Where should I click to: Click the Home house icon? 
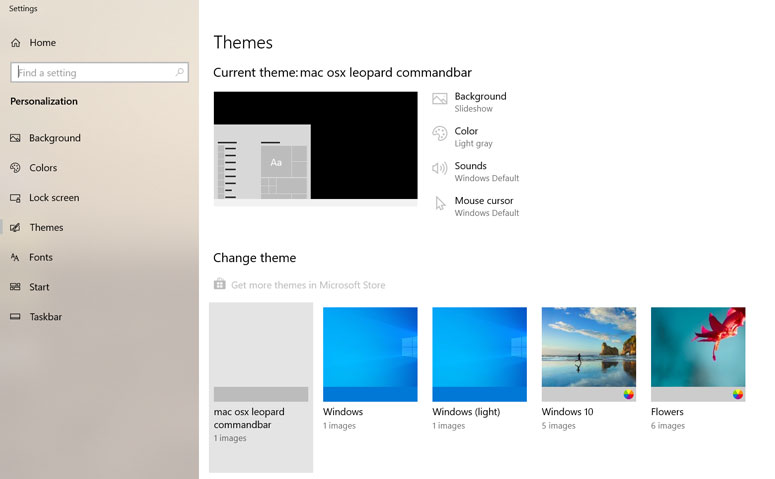coord(16,43)
